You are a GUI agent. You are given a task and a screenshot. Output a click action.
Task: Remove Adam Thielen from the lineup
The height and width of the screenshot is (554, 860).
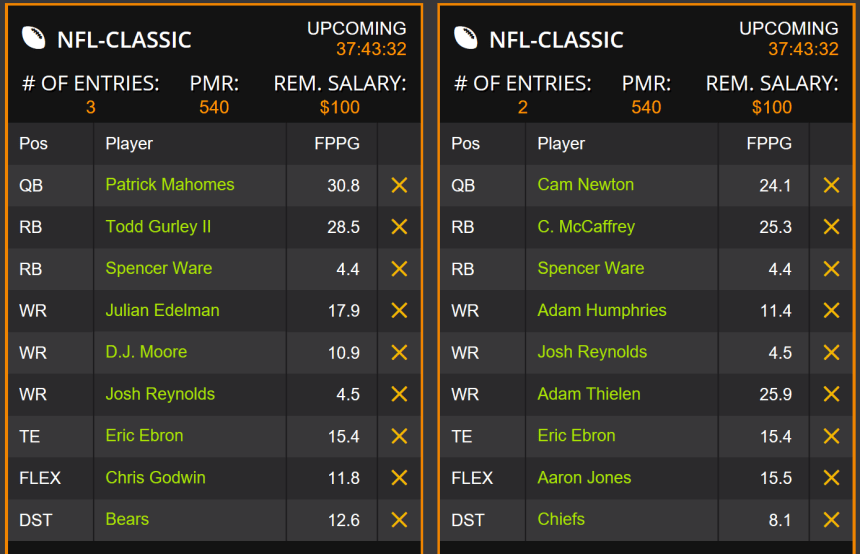click(831, 394)
